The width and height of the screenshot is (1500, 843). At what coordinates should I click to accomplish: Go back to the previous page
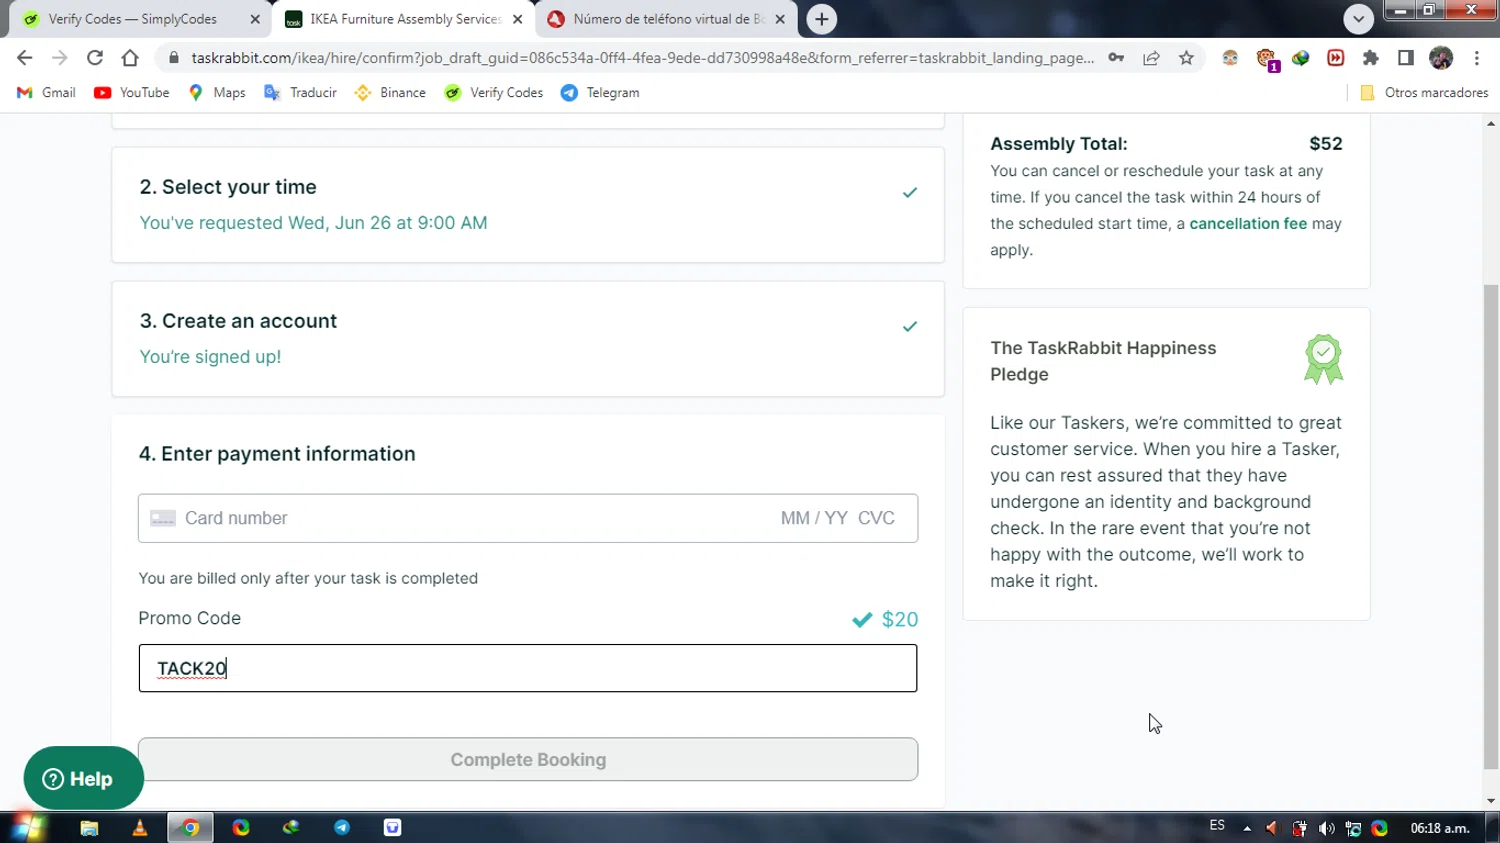click(25, 58)
